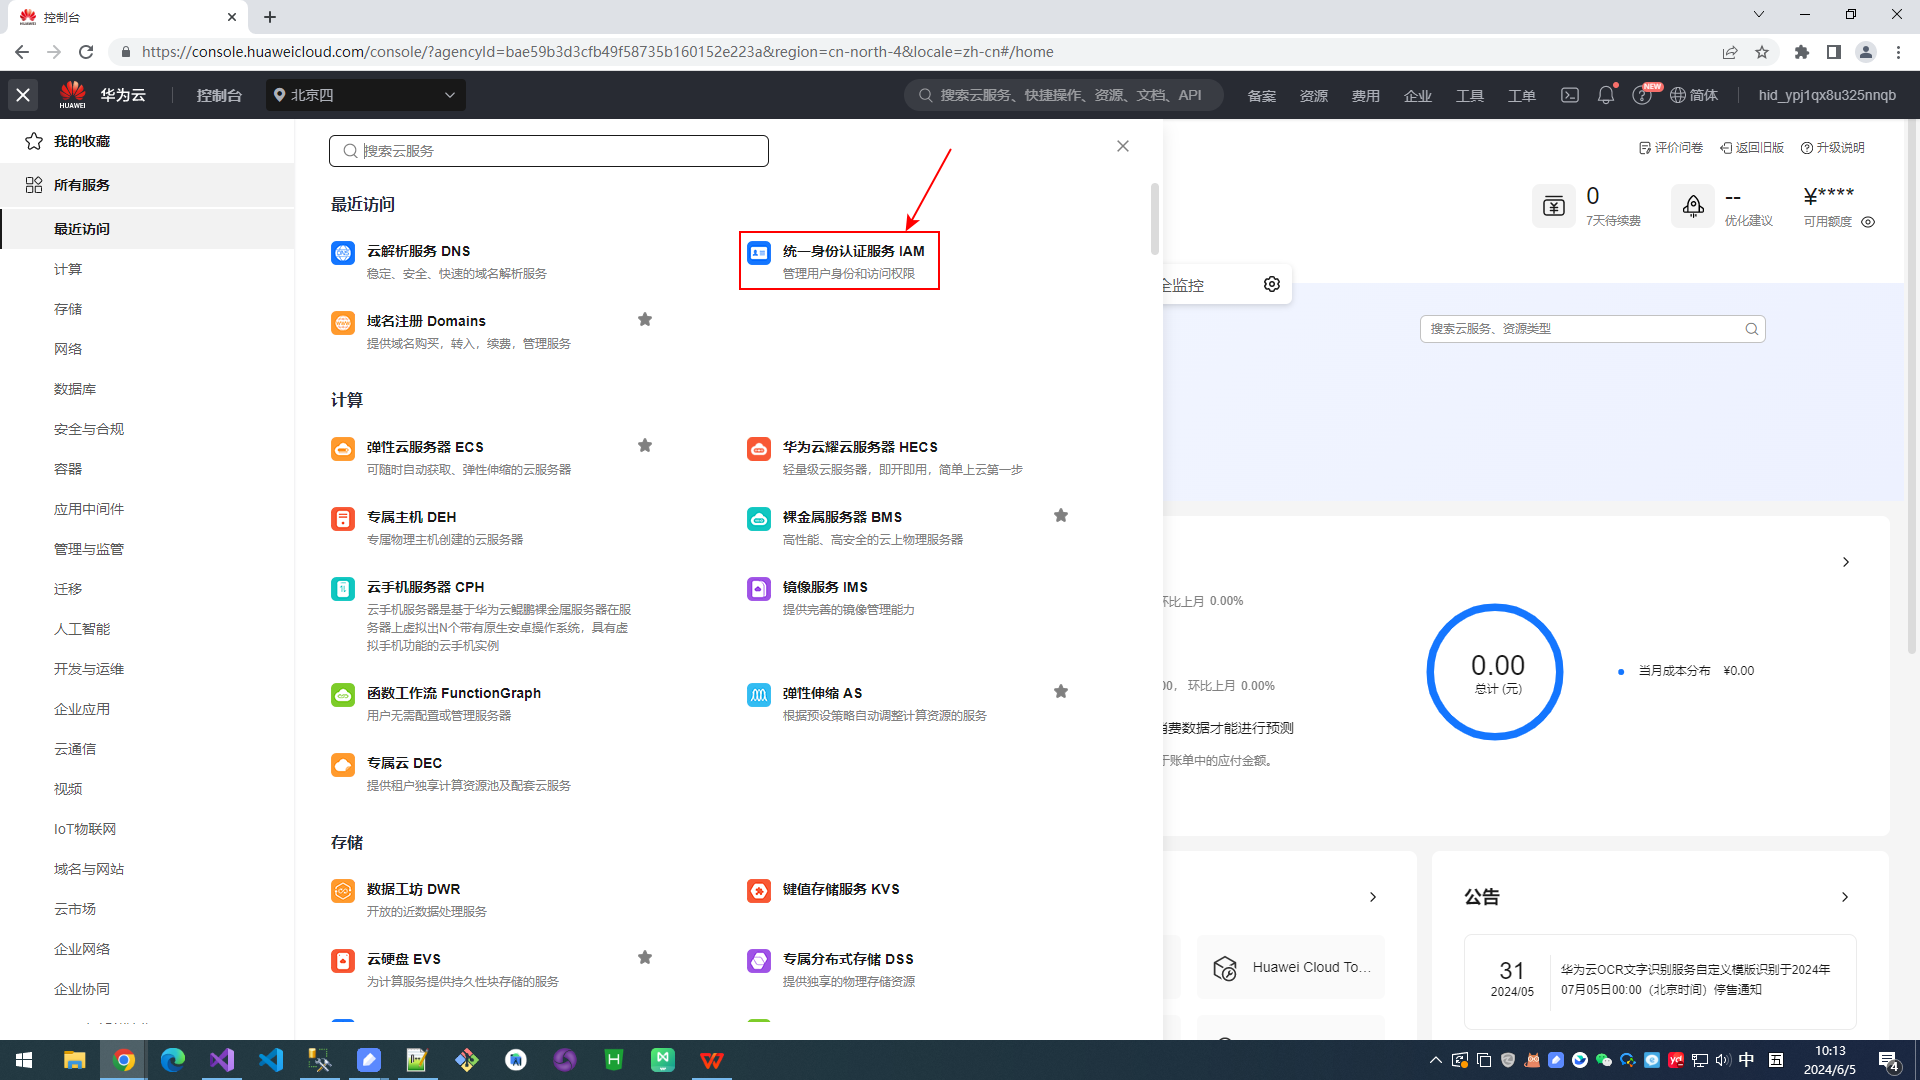Toggle the BMS favorite star
Image resolution: width=1920 pixels, height=1080 pixels.
pyautogui.click(x=1061, y=516)
